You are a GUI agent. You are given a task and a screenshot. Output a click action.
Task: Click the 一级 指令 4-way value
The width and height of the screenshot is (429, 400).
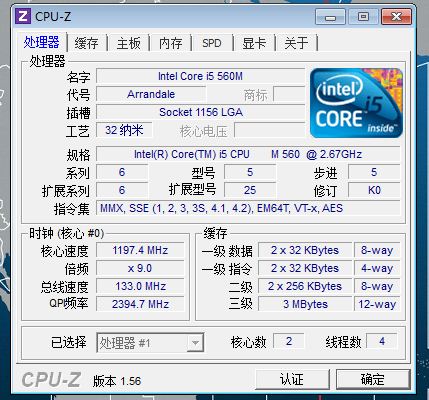[377, 268]
